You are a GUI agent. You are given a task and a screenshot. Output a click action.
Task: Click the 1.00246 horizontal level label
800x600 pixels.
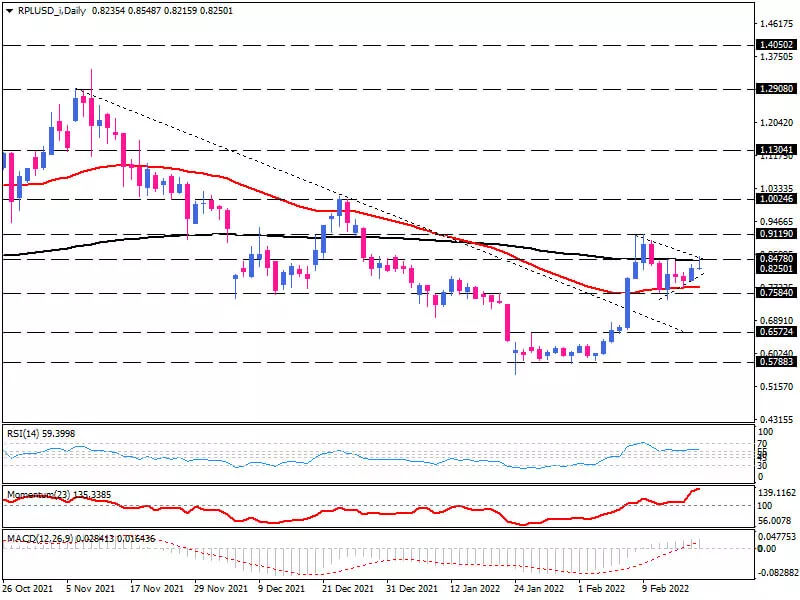tap(777, 199)
